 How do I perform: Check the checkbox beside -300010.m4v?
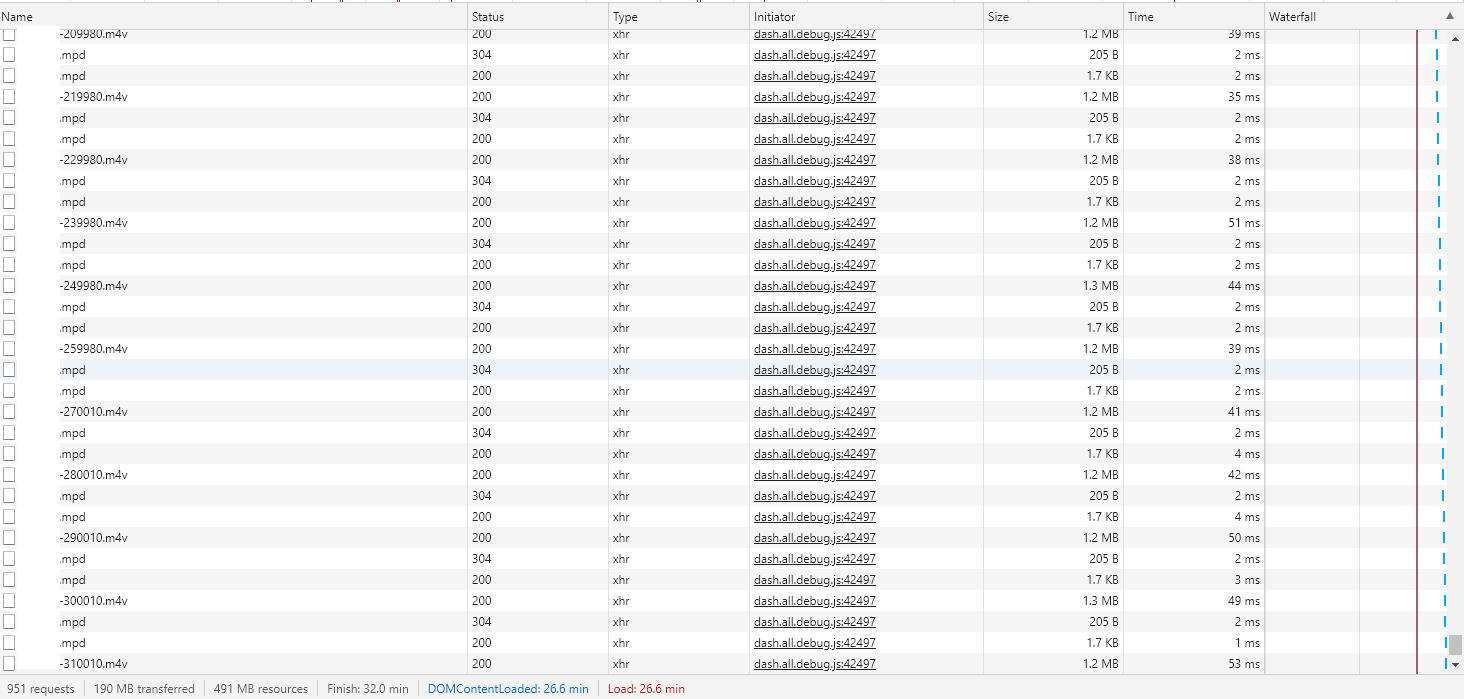[x=9, y=600]
